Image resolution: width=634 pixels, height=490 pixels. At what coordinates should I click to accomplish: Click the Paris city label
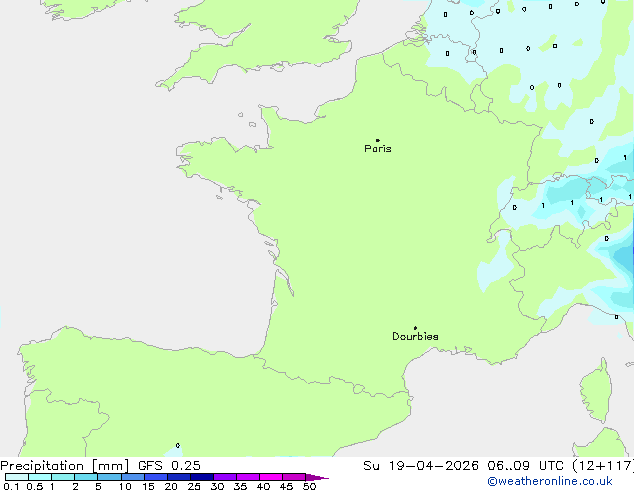[378, 149]
